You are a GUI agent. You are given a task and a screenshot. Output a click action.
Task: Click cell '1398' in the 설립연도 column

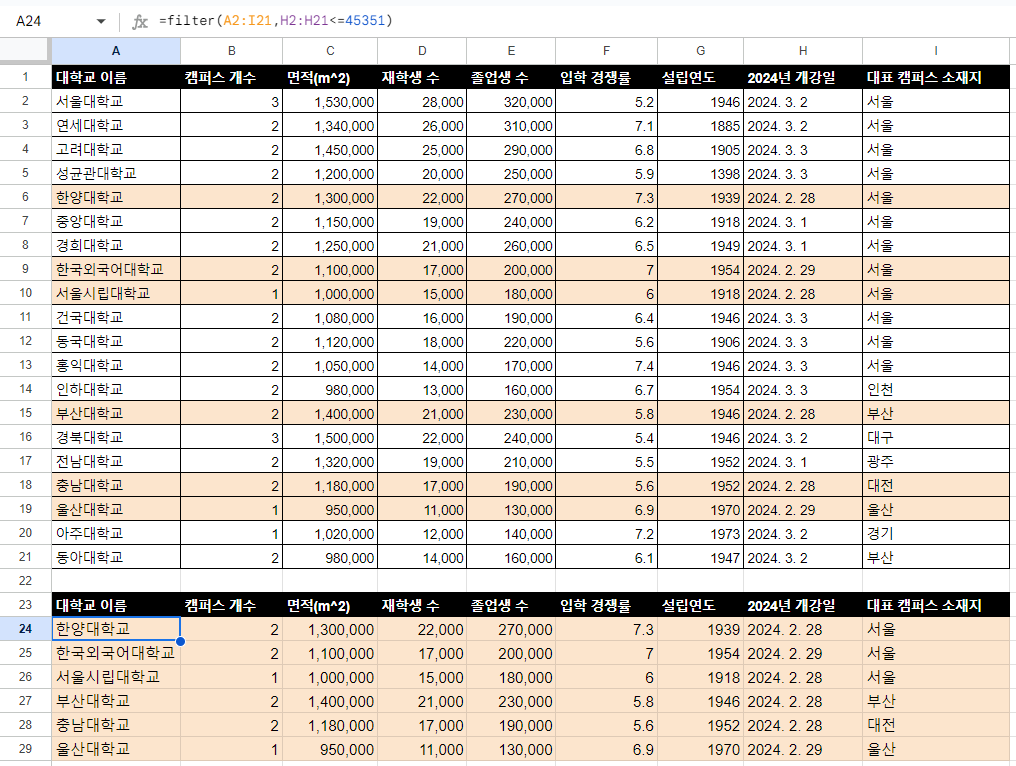coord(700,174)
